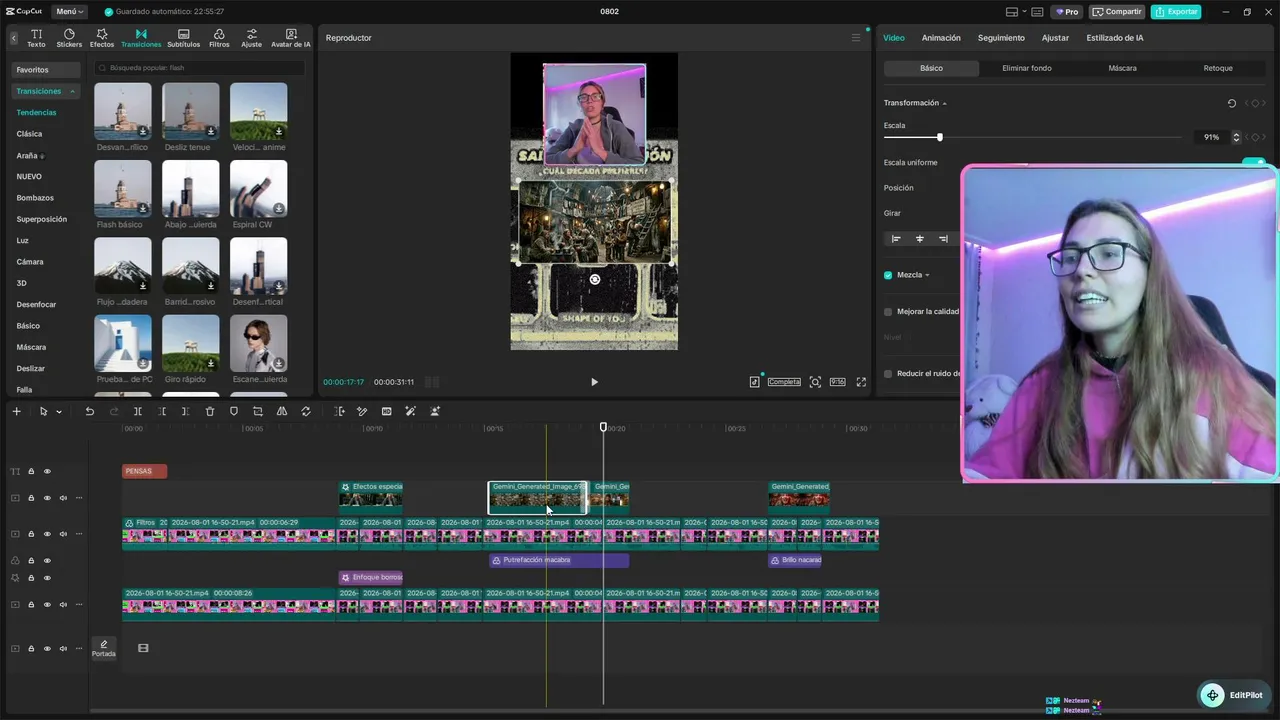Click the add track plus icon

pos(16,411)
